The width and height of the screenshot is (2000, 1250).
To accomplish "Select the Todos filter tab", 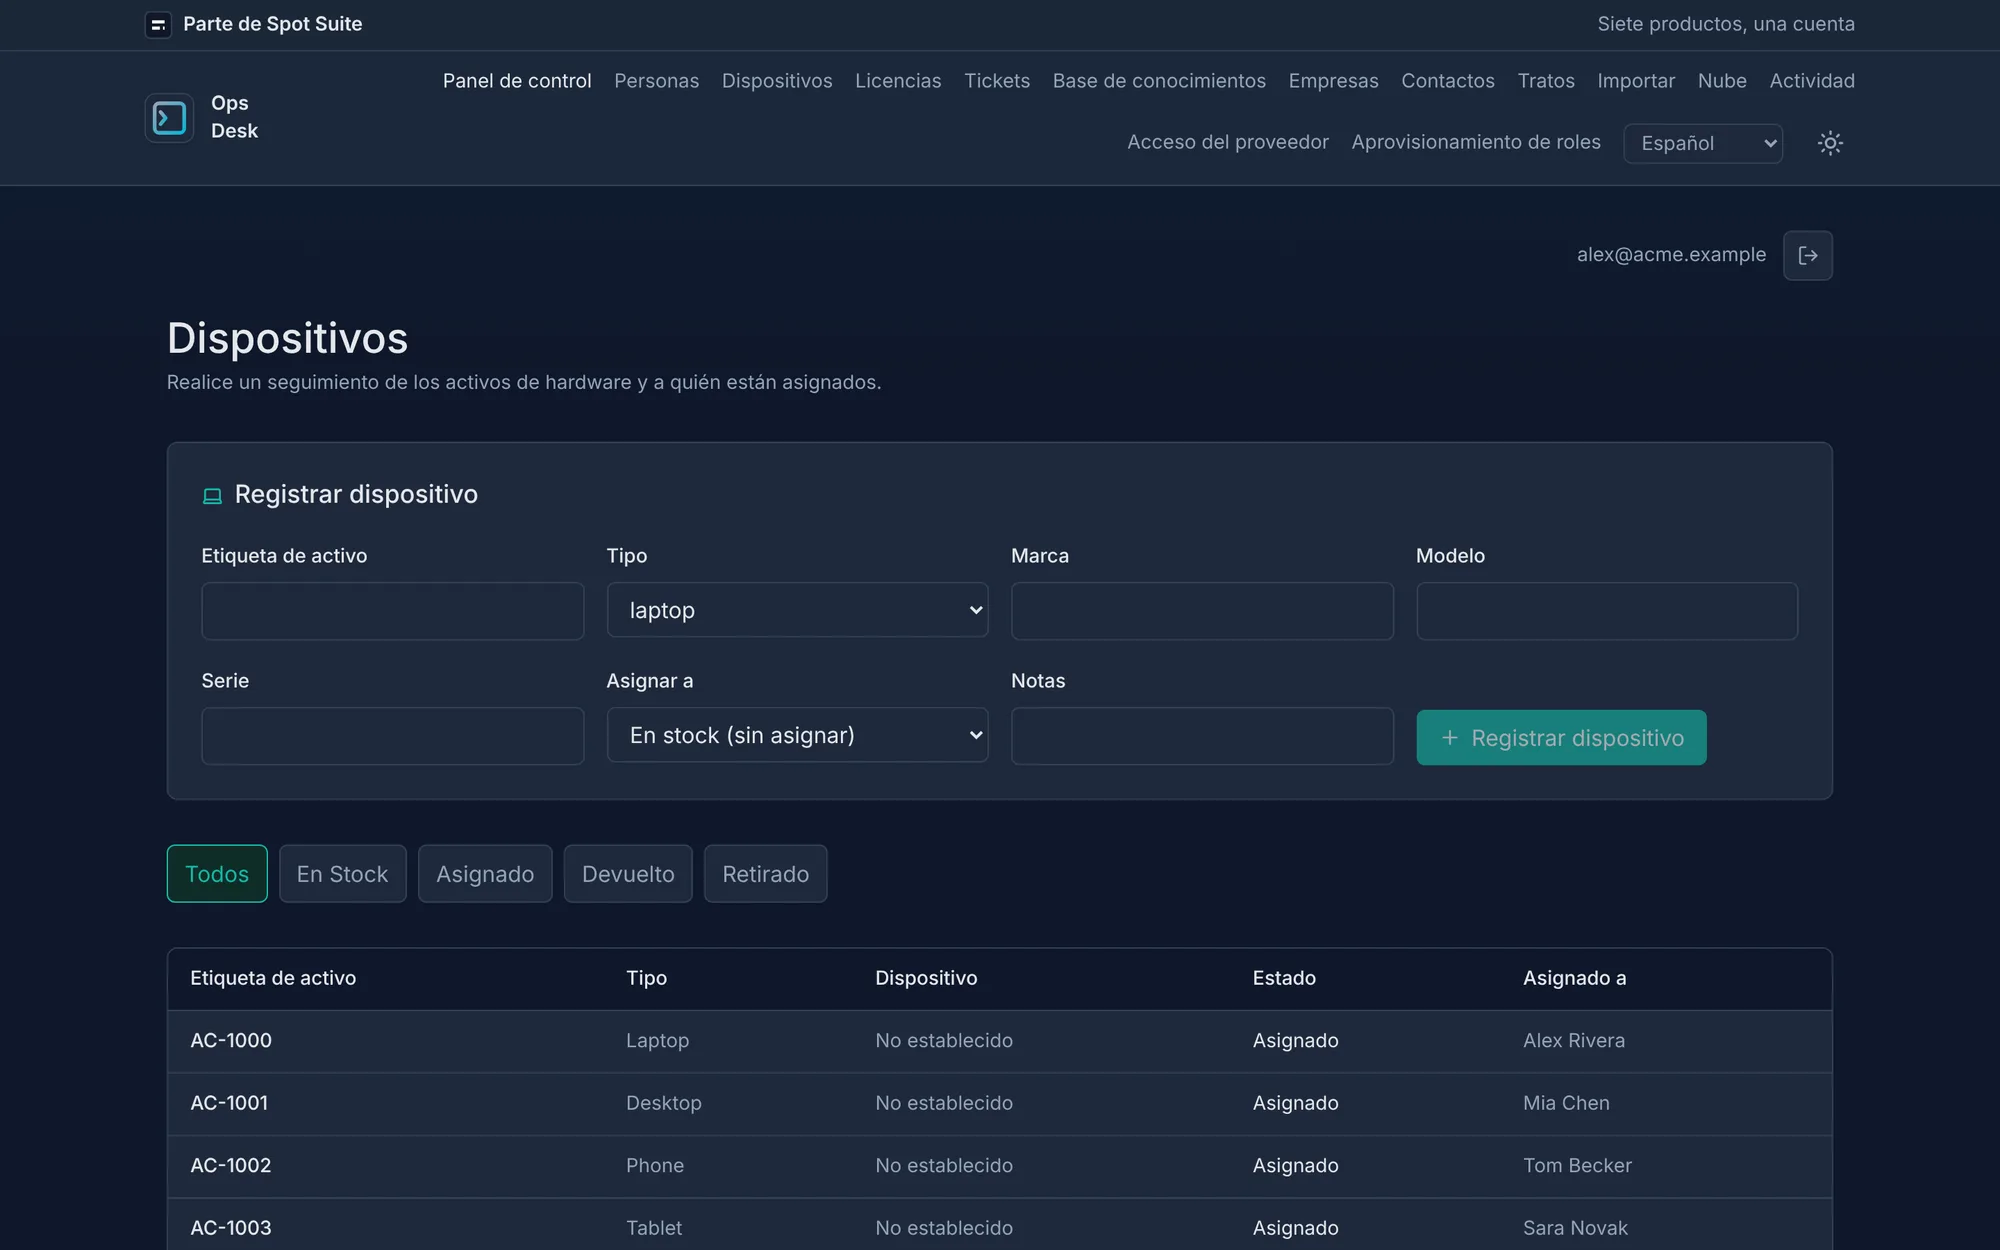I will click(x=217, y=874).
